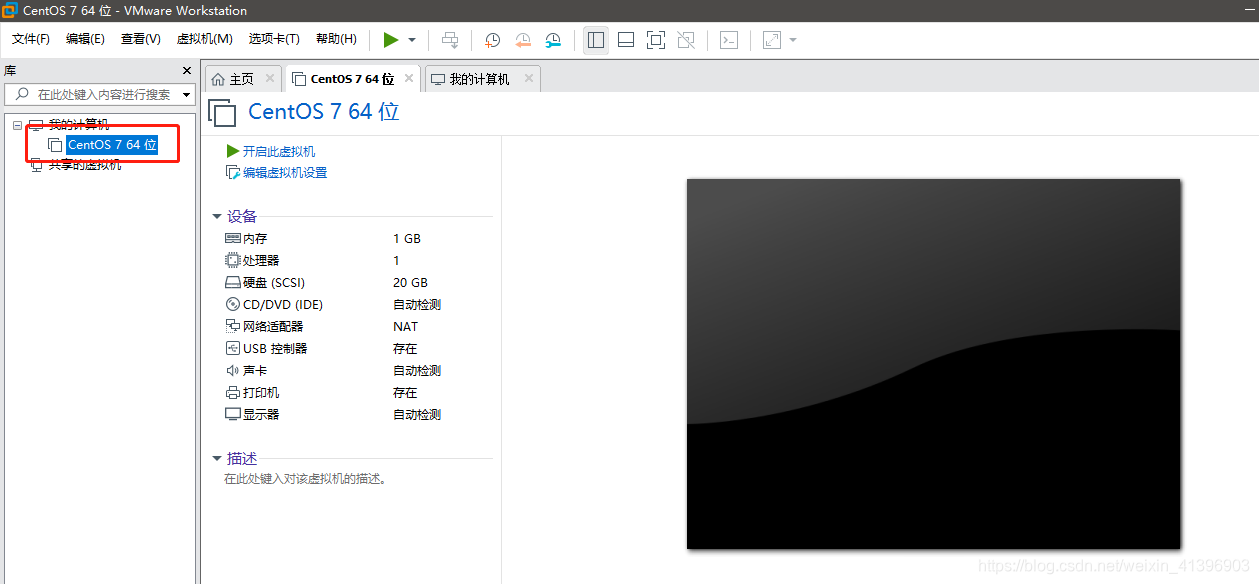This screenshot has height=584, width=1259.
Task: Take a snapshot of this virtual machine
Action: tap(491, 40)
